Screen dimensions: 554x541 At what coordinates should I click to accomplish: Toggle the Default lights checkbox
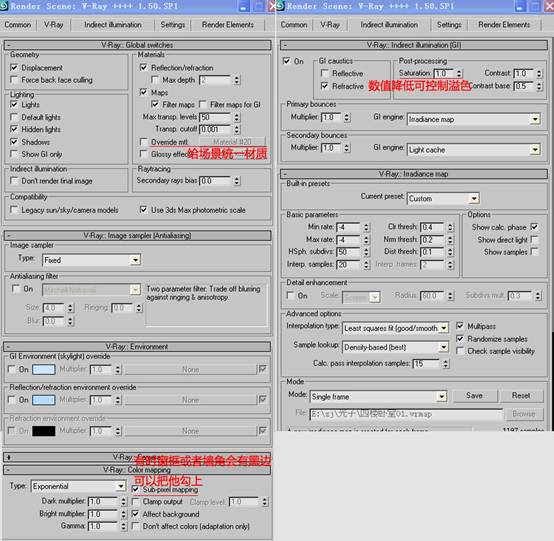[x=14, y=117]
